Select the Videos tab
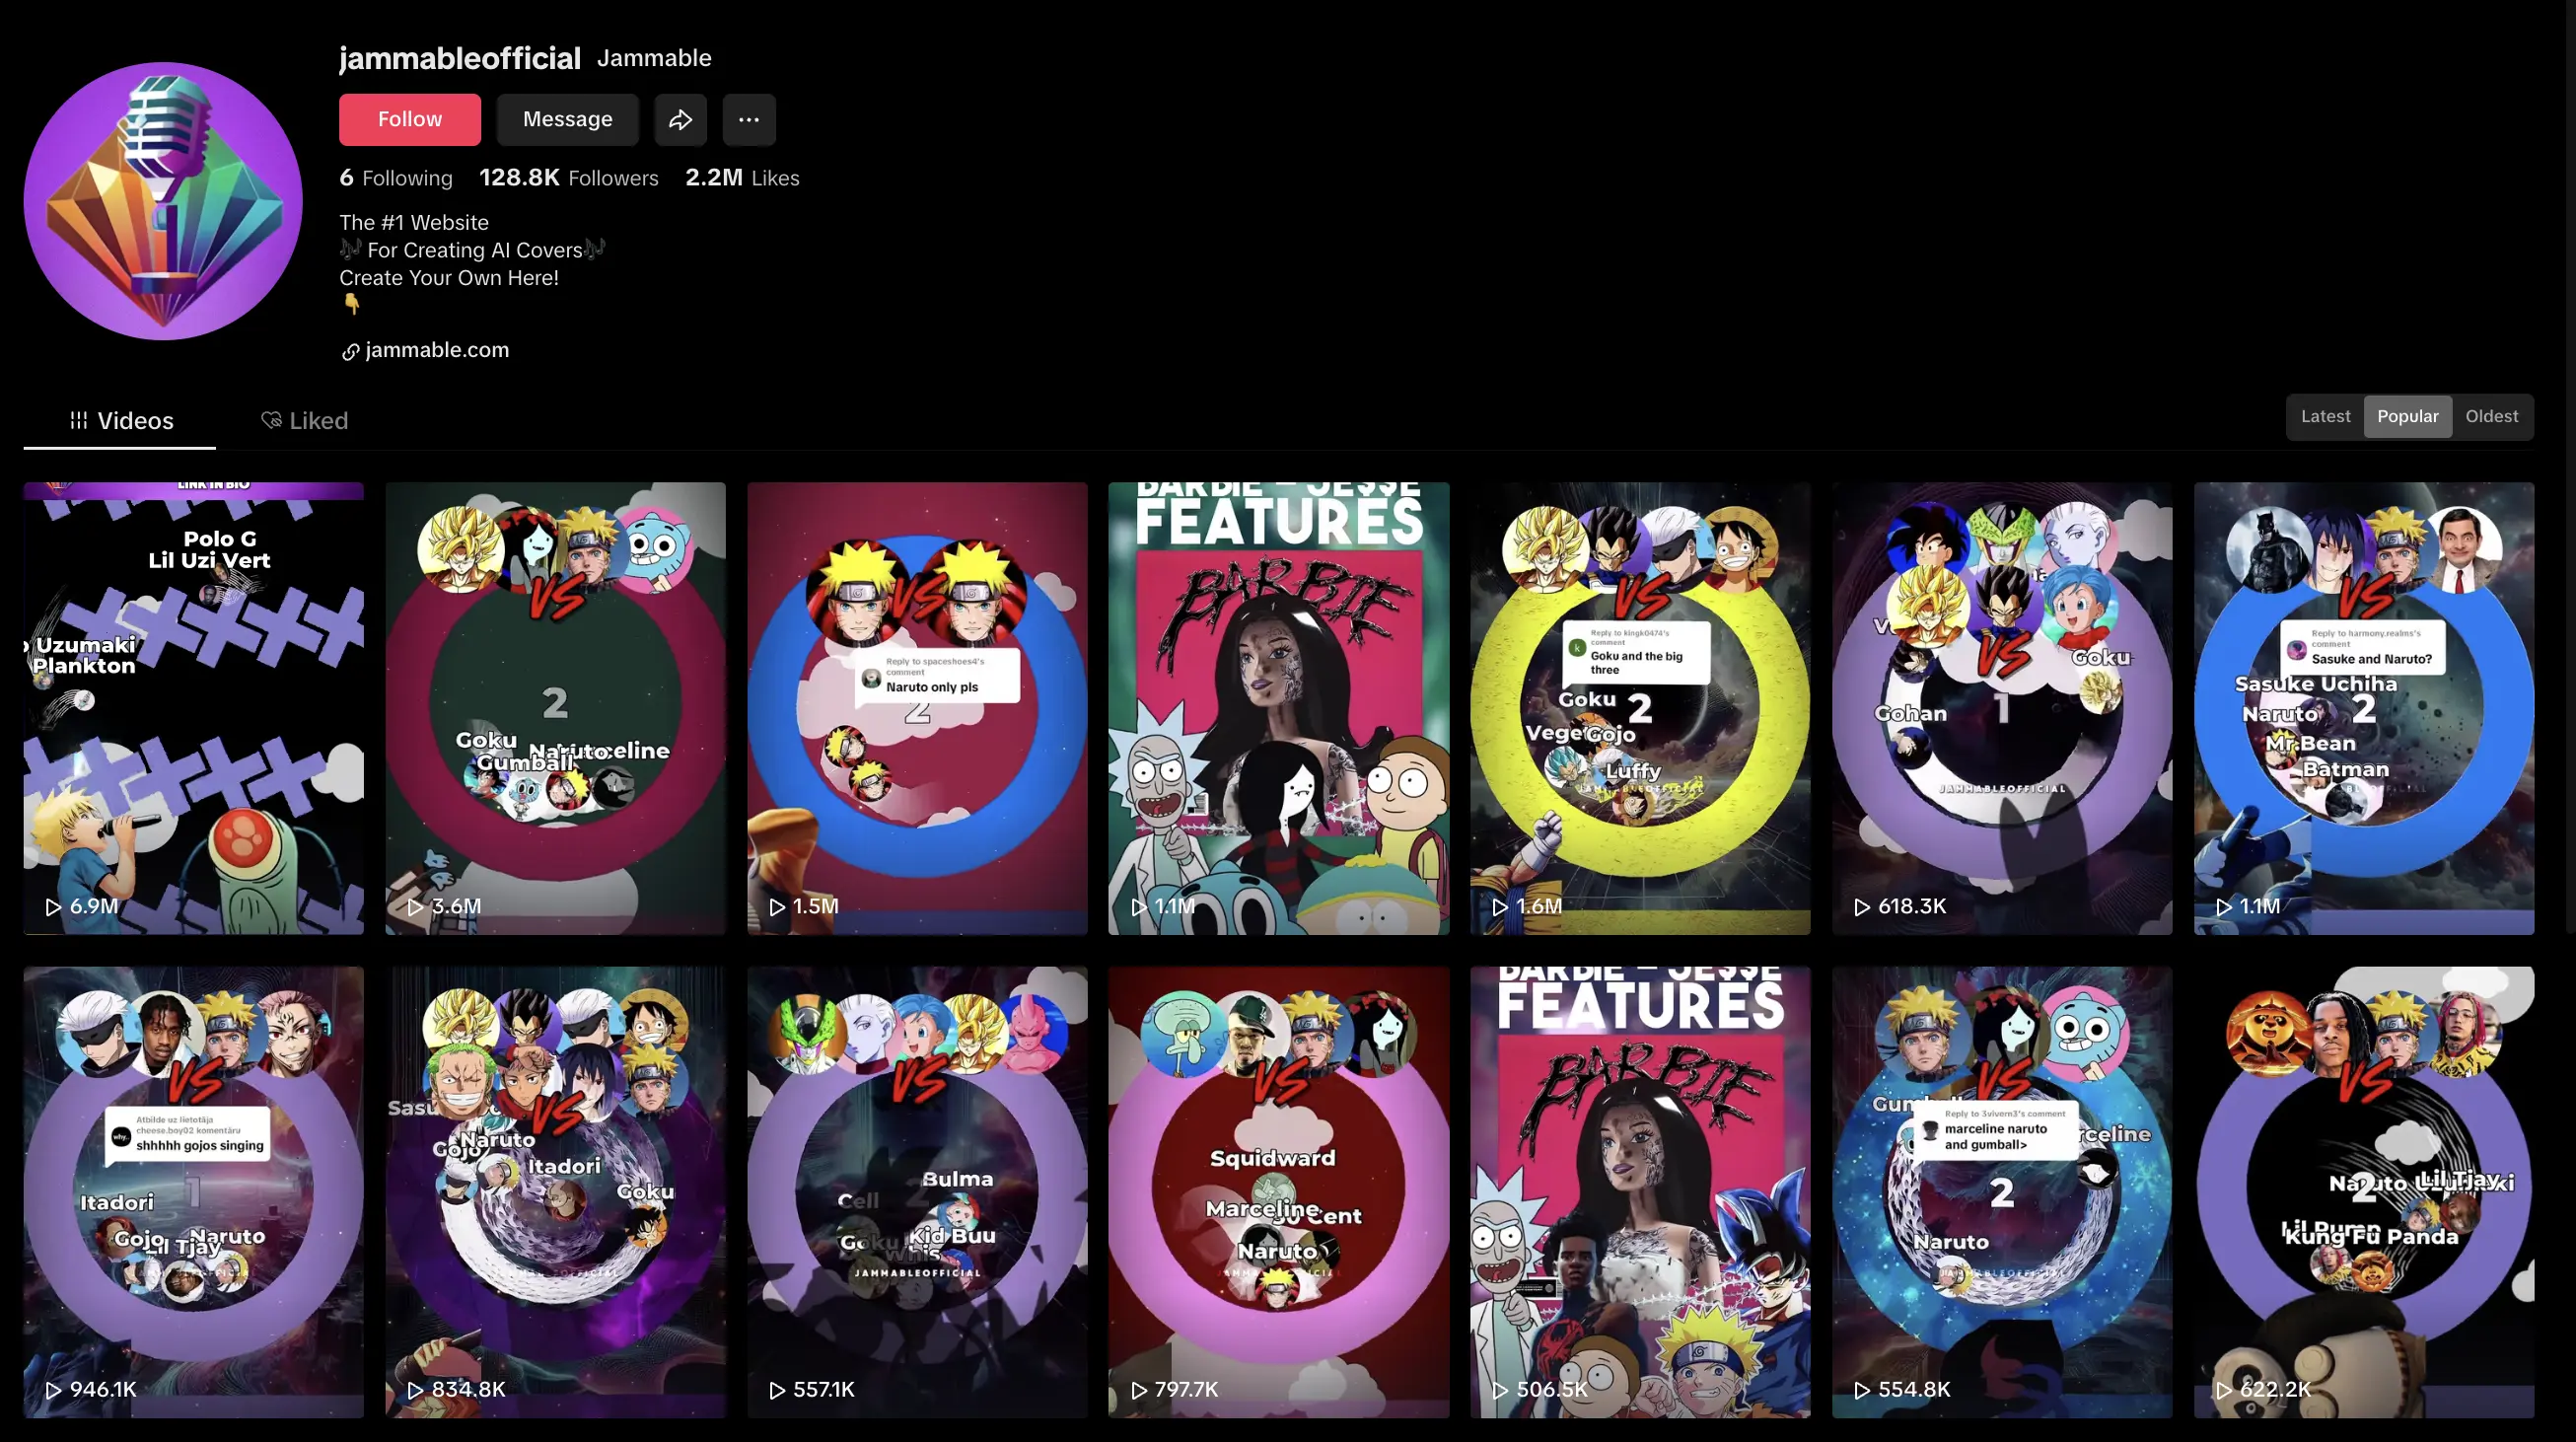The width and height of the screenshot is (2576, 1442). click(x=120, y=421)
